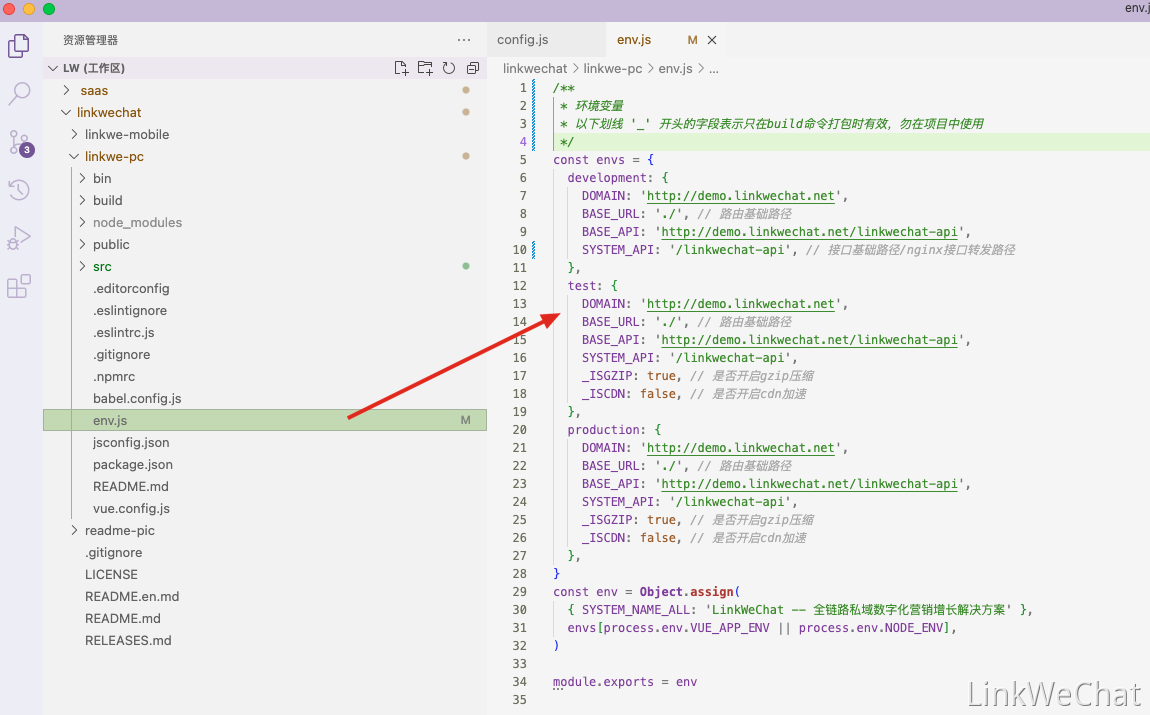
Task: Open .editorconfig file
Action: coord(131,288)
